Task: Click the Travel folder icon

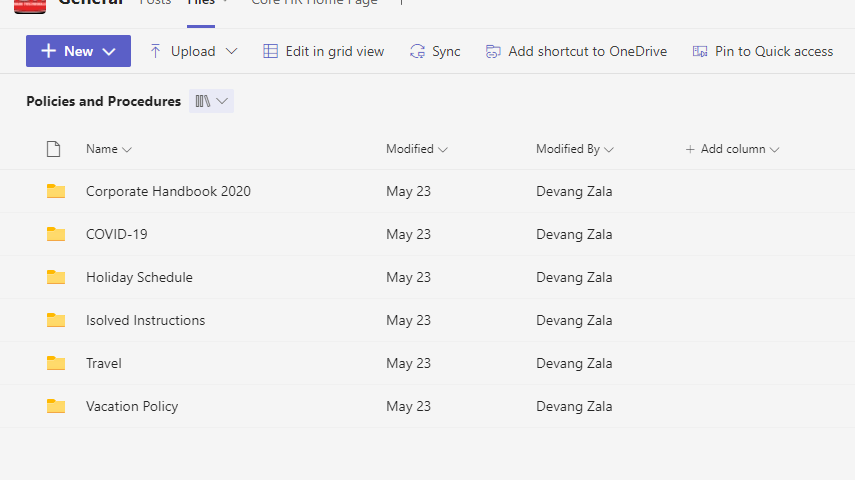Action: pyautogui.click(x=56, y=363)
